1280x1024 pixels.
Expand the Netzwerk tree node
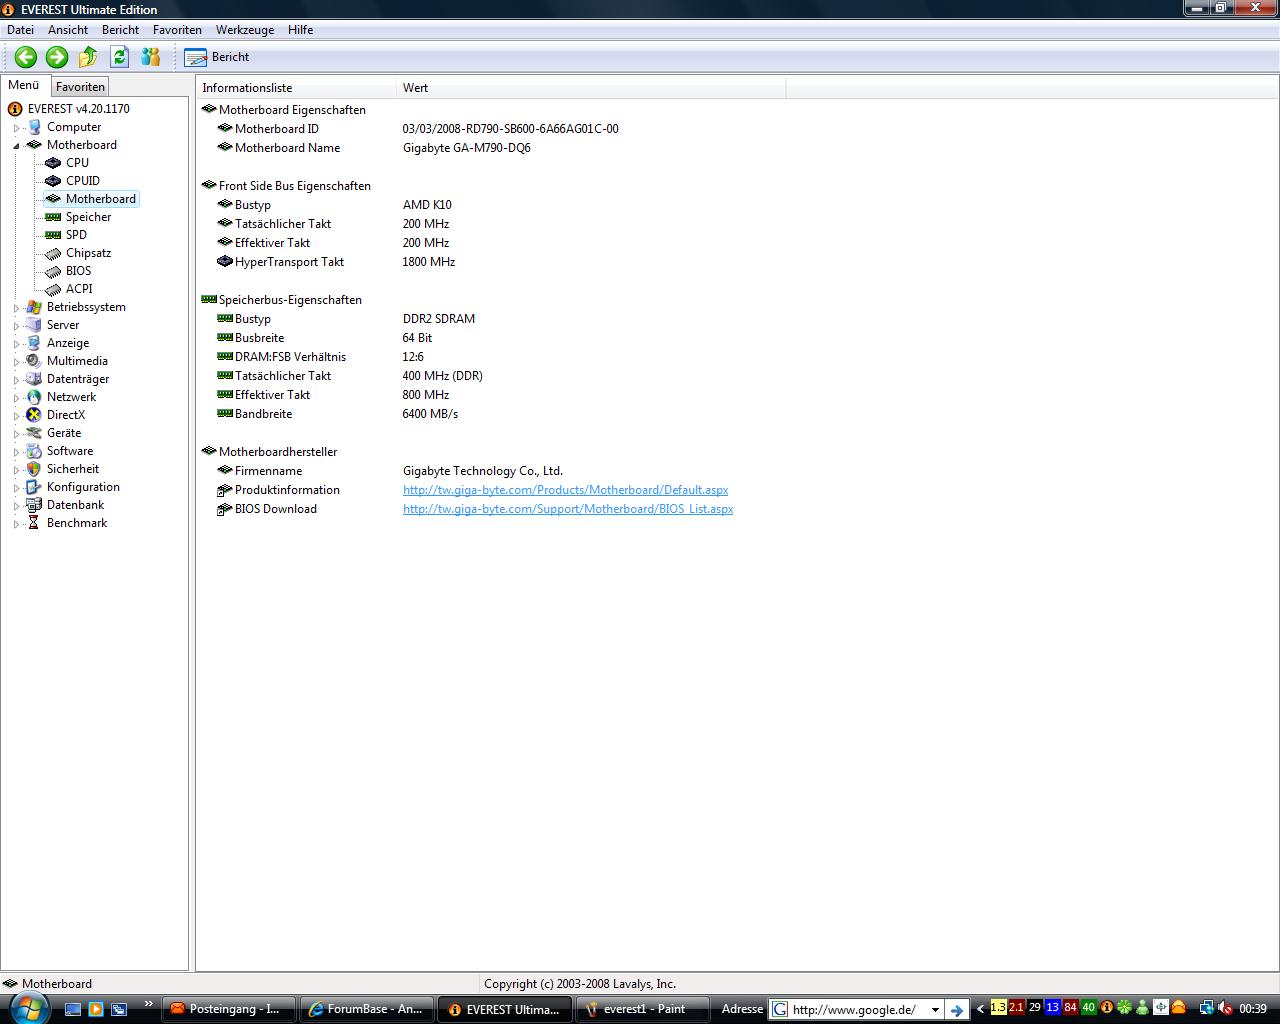point(16,397)
